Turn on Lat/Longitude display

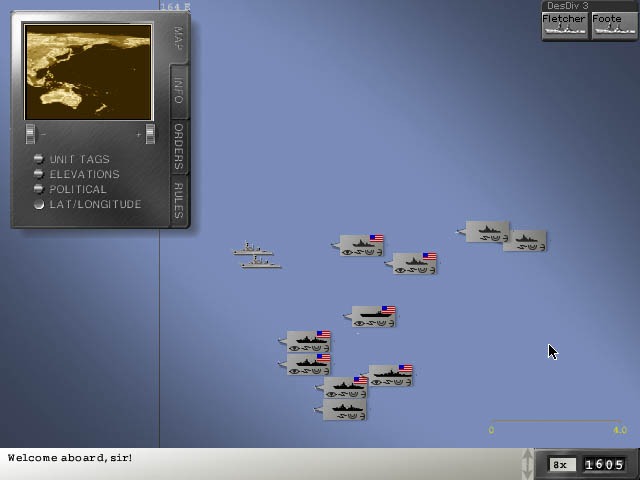pyautogui.click(x=39, y=204)
